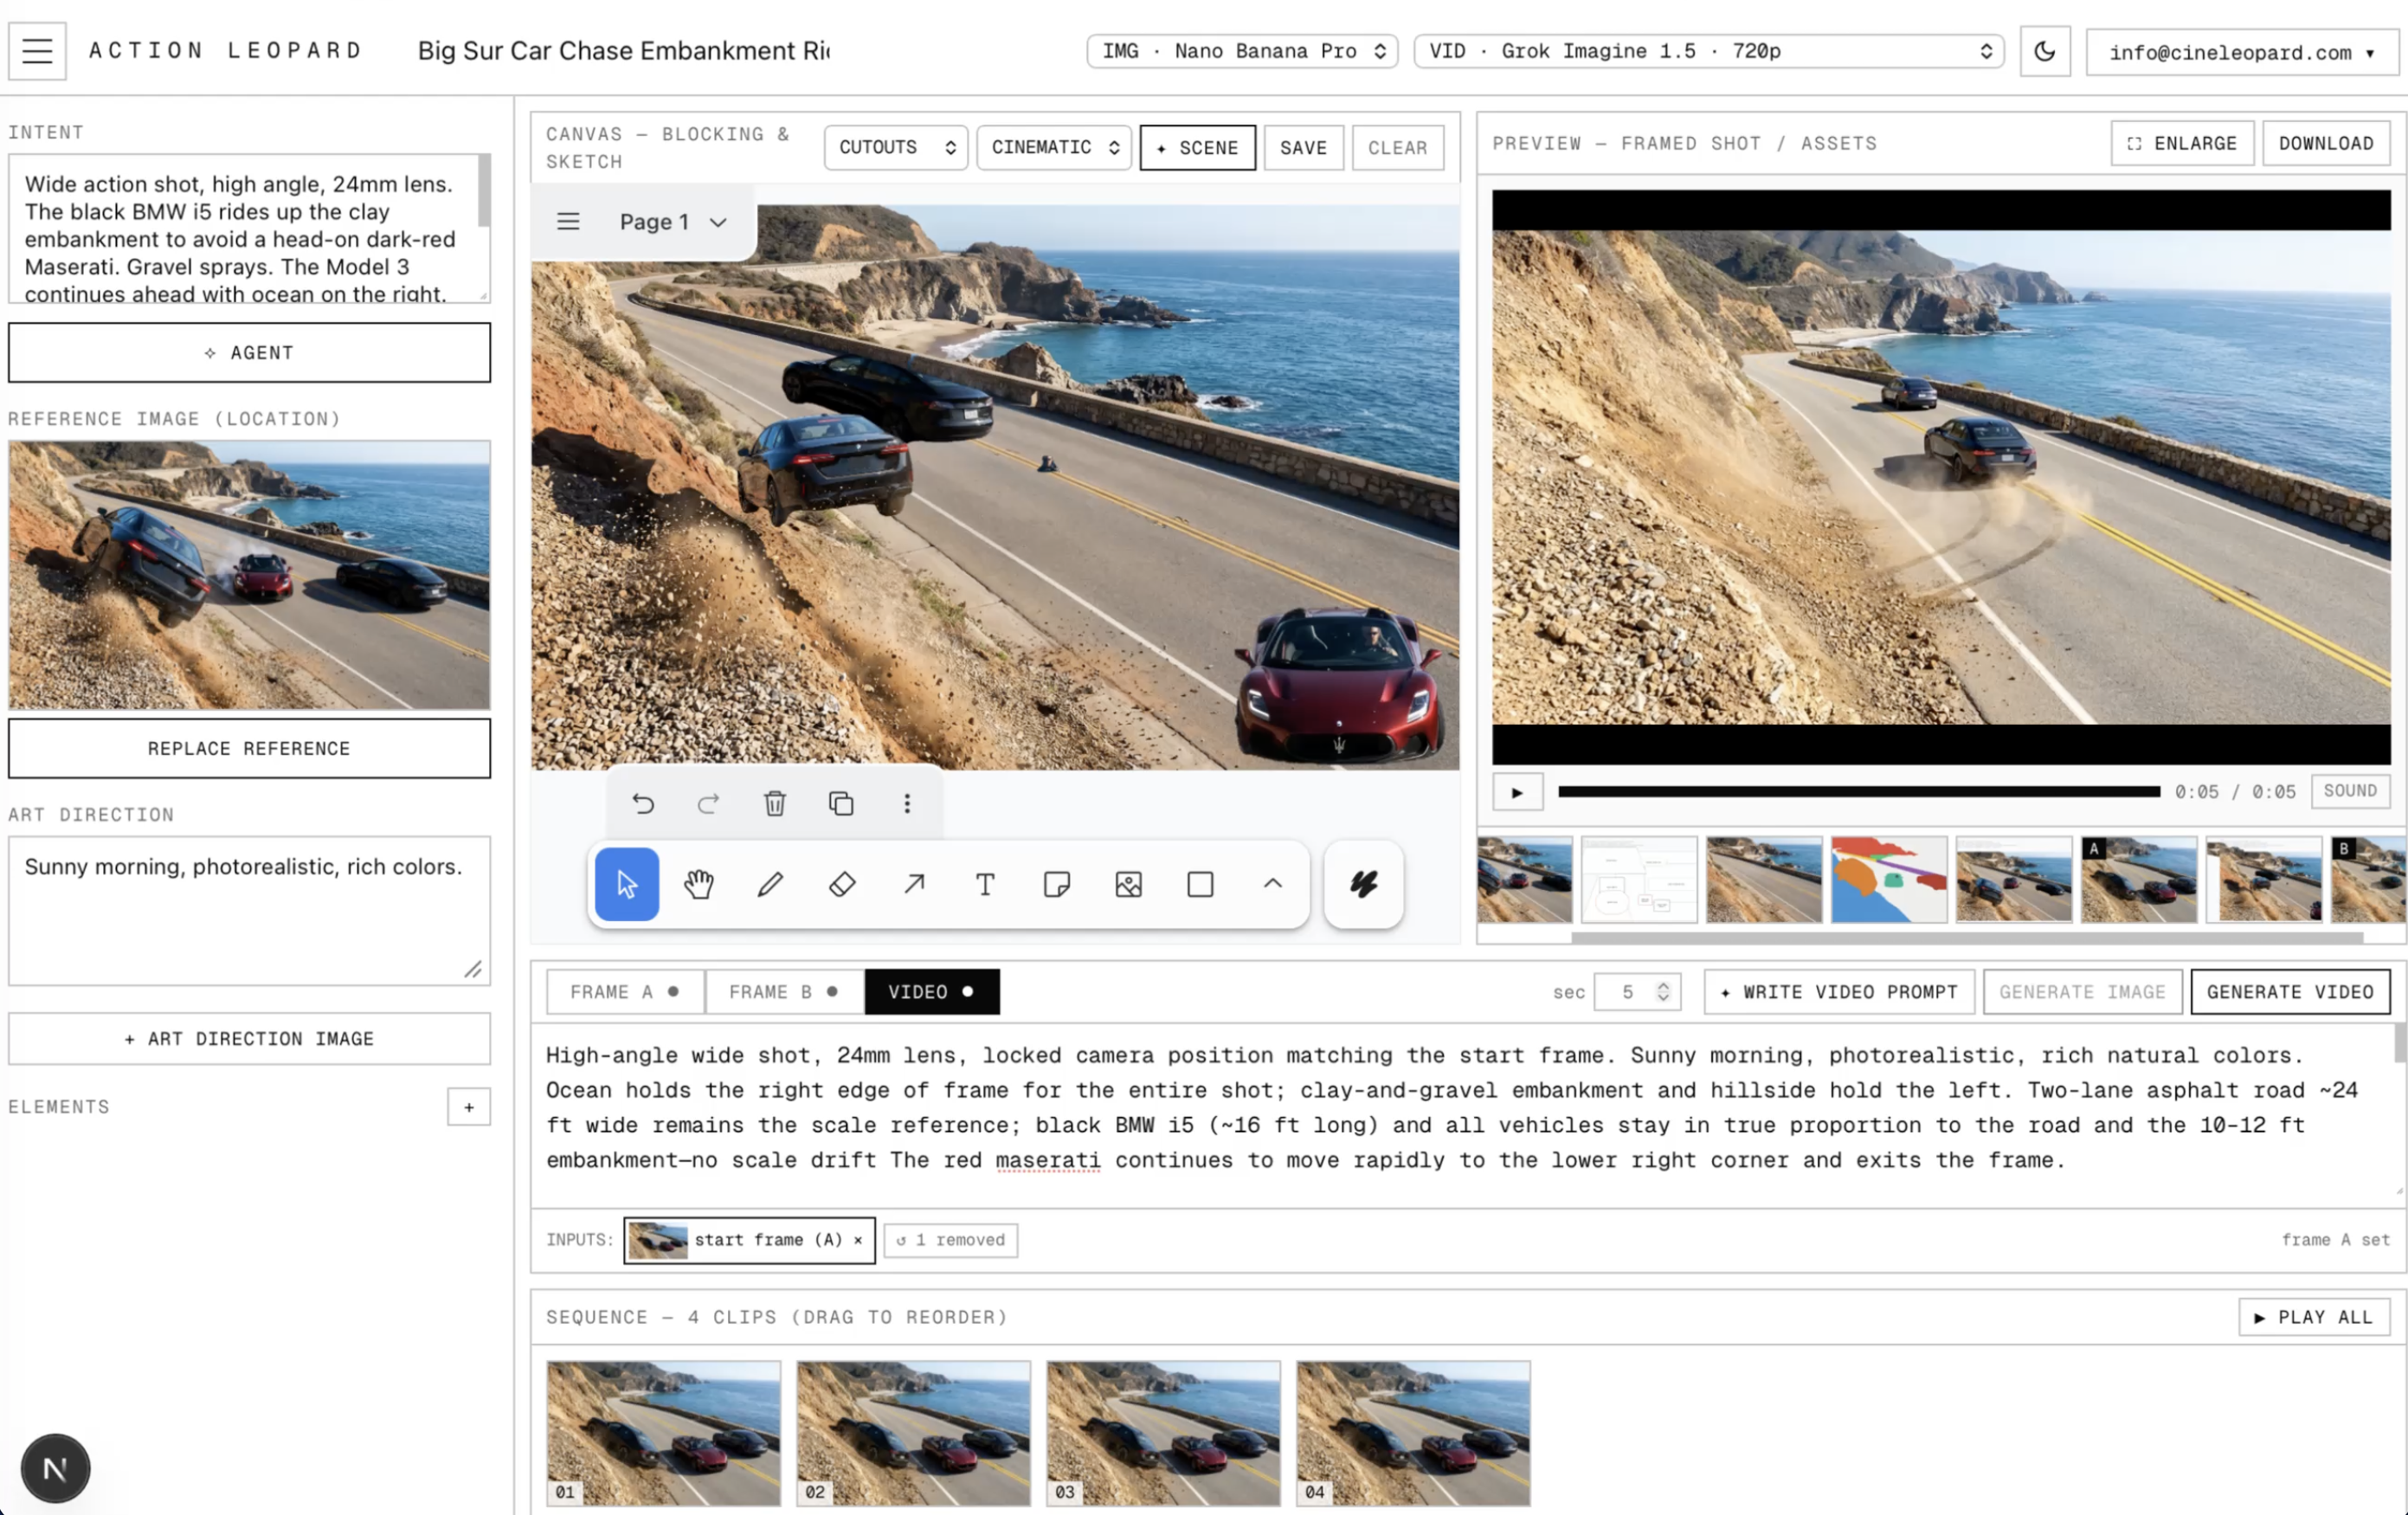Choose the Sticky note tool
Image resolution: width=2408 pixels, height=1515 pixels.
(x=1057, y=884)
